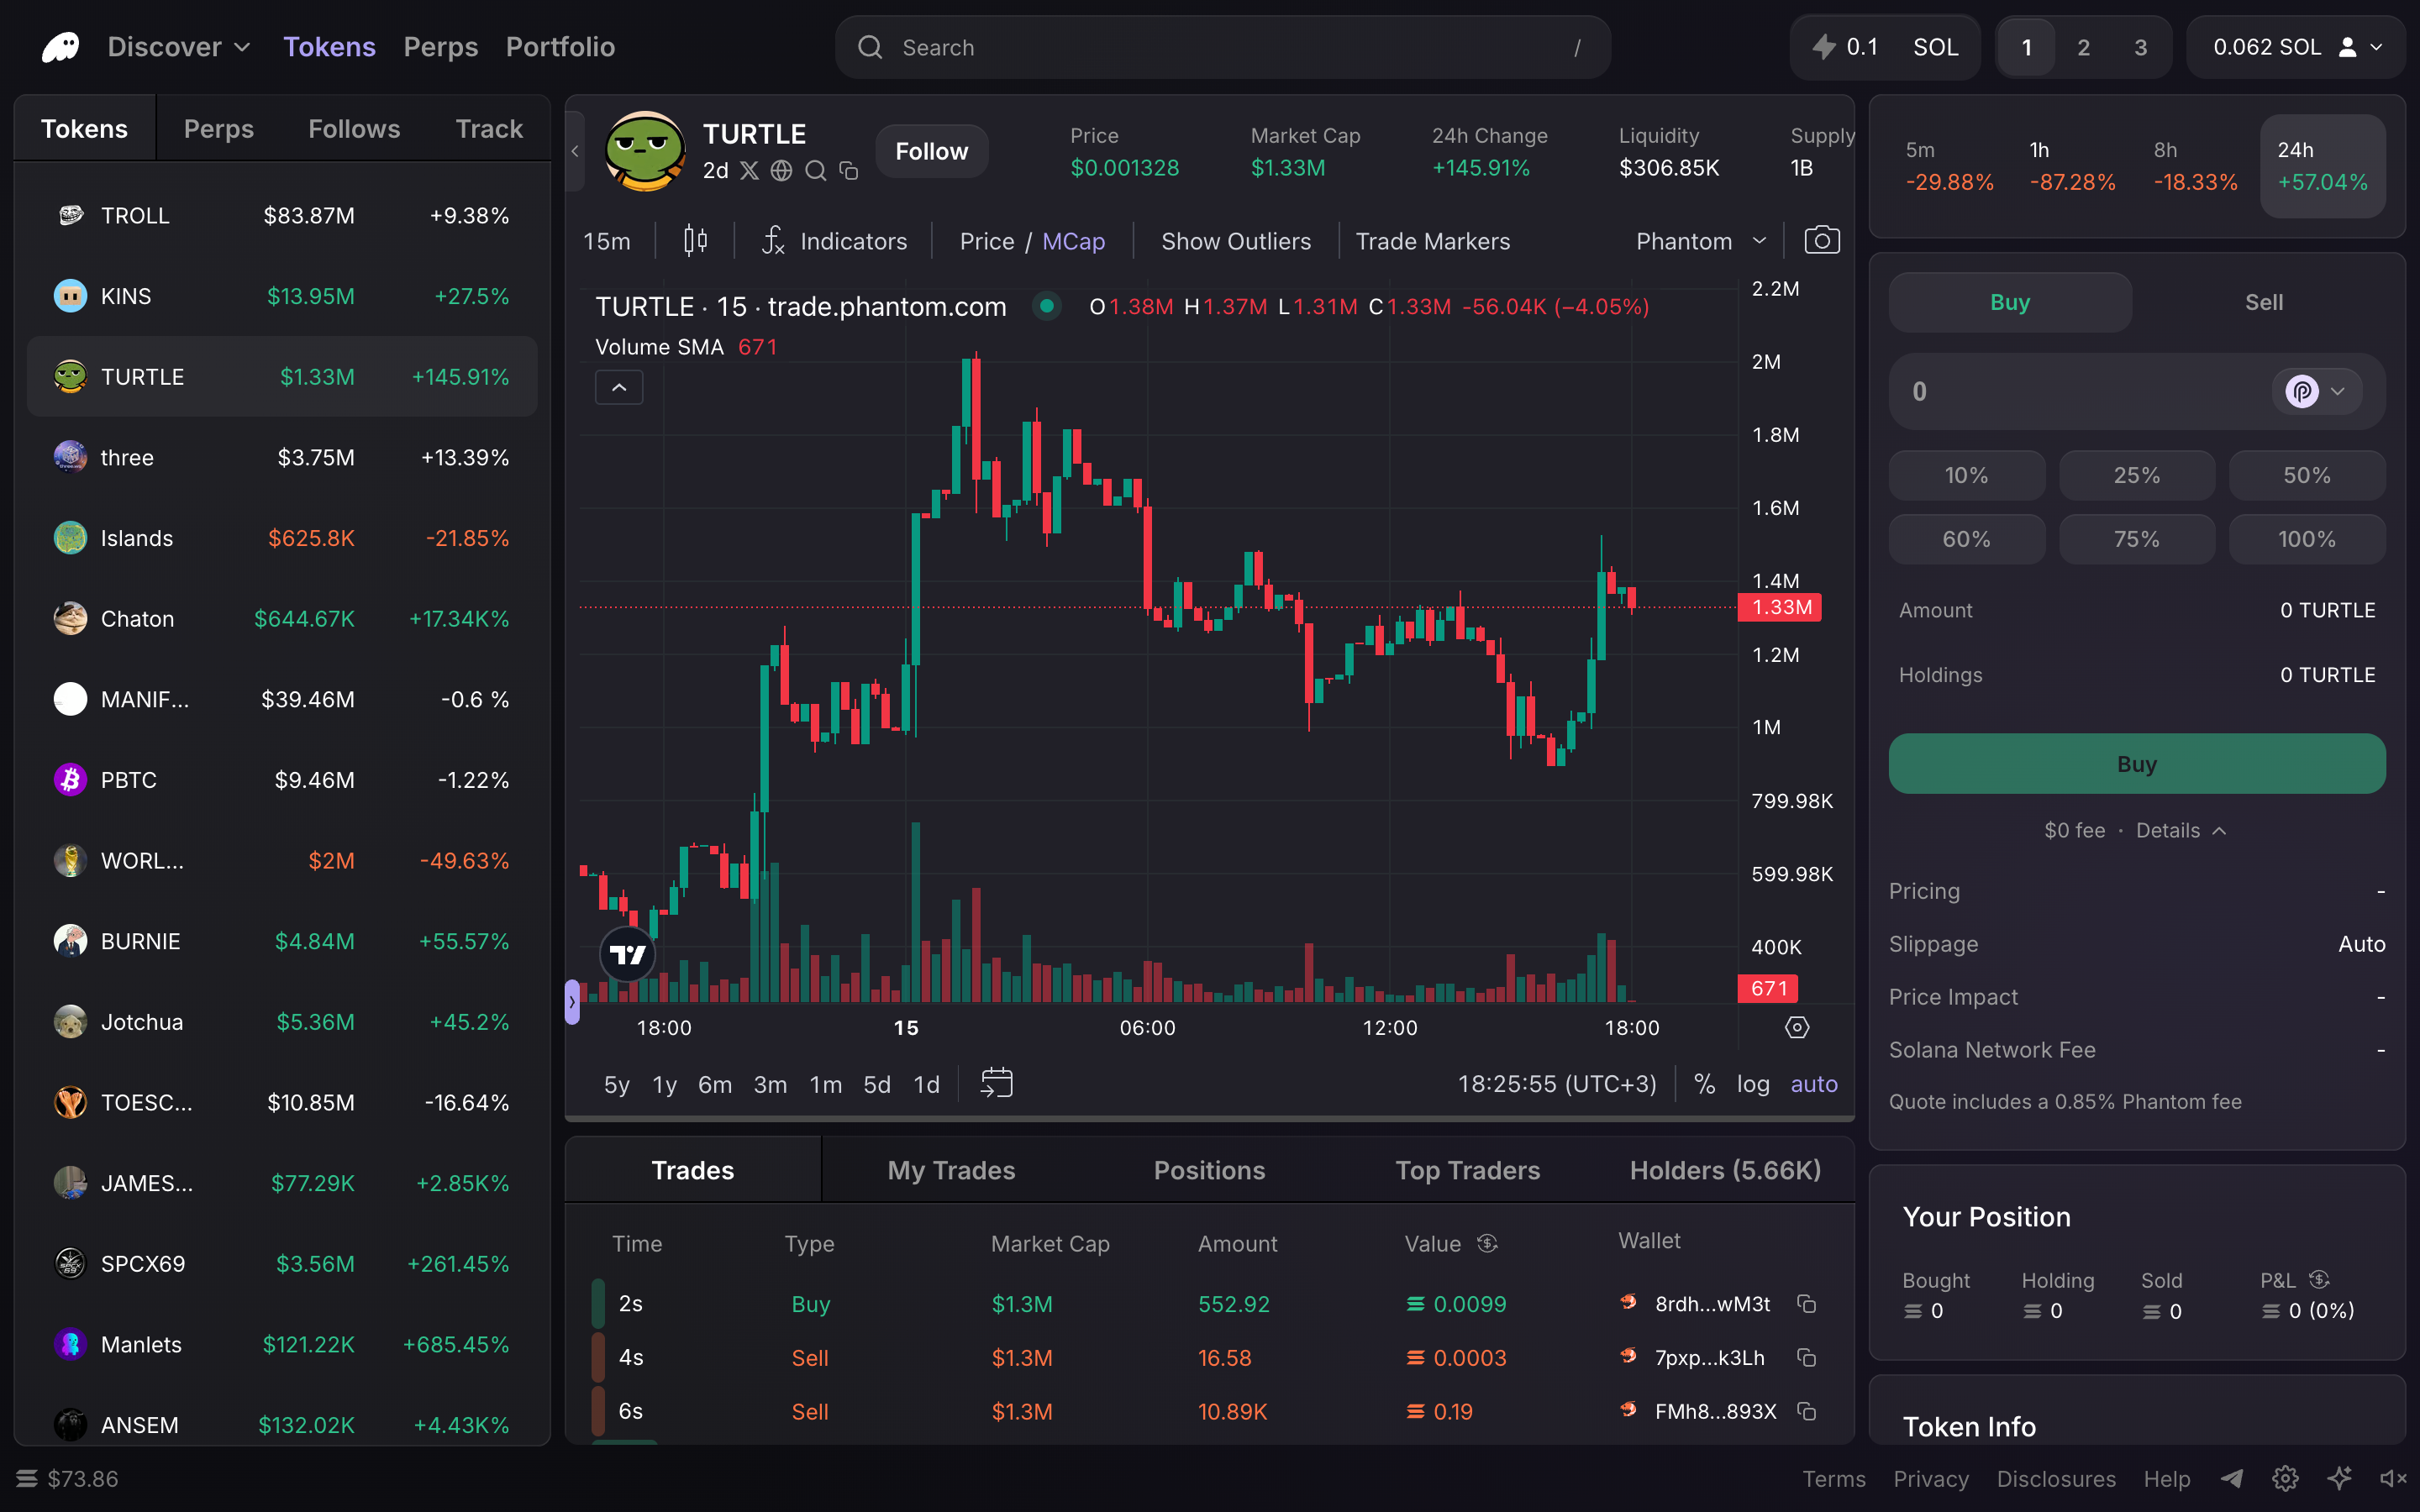Image resolution: width=2420 pixels, height=1512 pixels.
Task: Open Discover dropdown menu
Action: 179,47
